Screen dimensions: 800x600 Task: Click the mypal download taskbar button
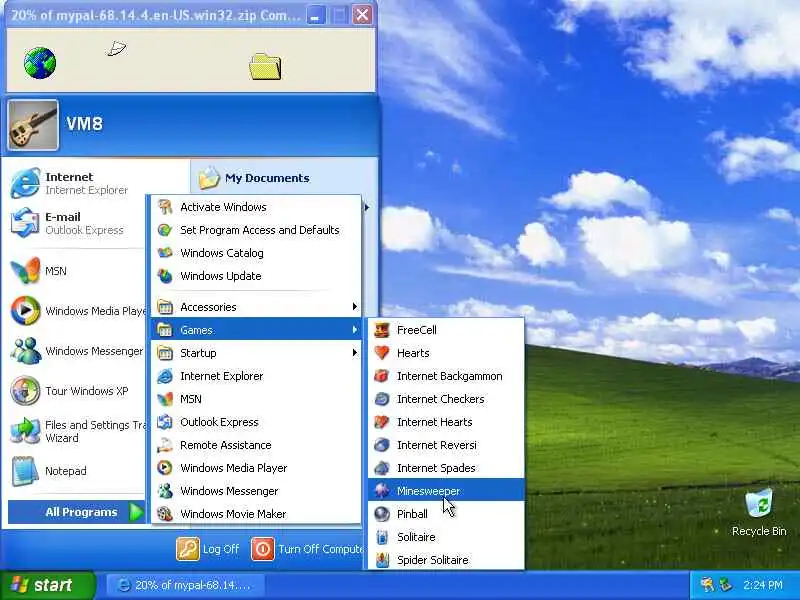186,585
